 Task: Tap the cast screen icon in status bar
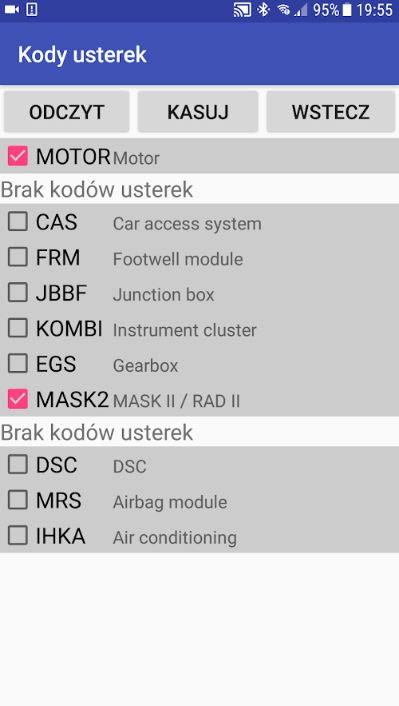[x=242, y=9]
